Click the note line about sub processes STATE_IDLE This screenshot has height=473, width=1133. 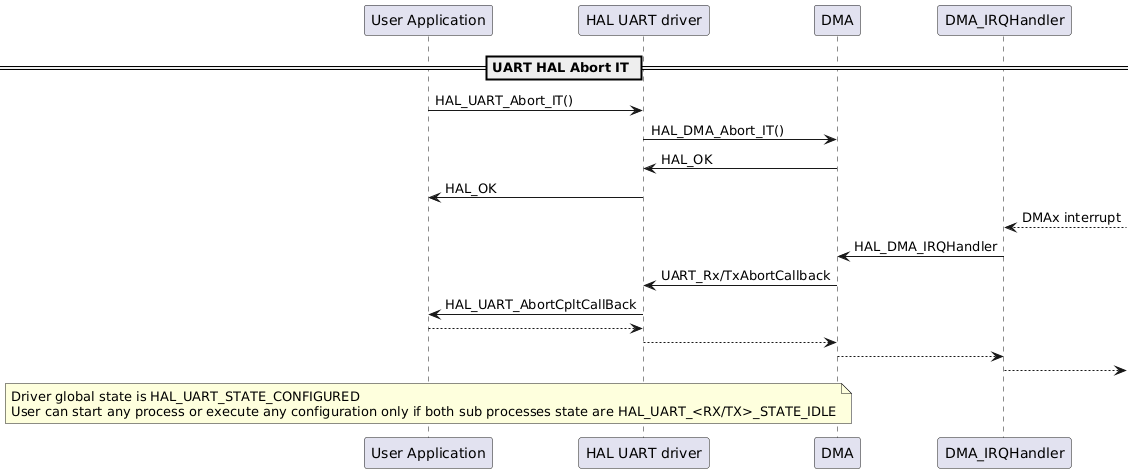[x=423, y=412]
